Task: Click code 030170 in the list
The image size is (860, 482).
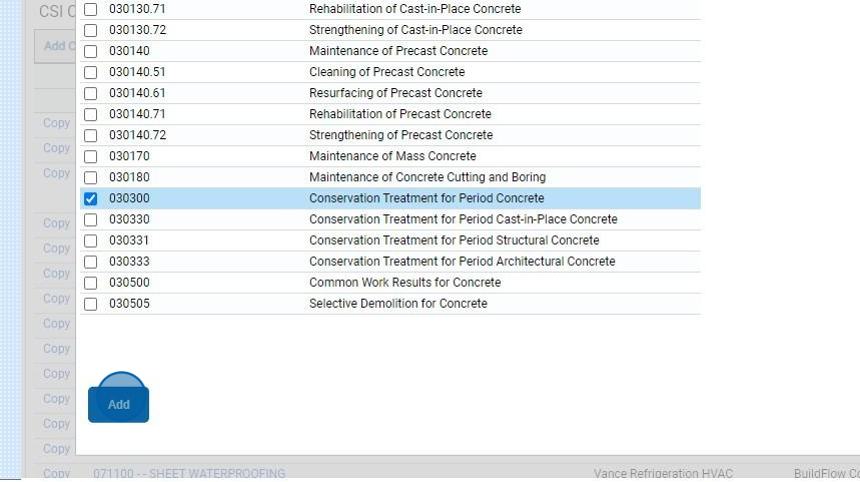Action: click(129, 156)
